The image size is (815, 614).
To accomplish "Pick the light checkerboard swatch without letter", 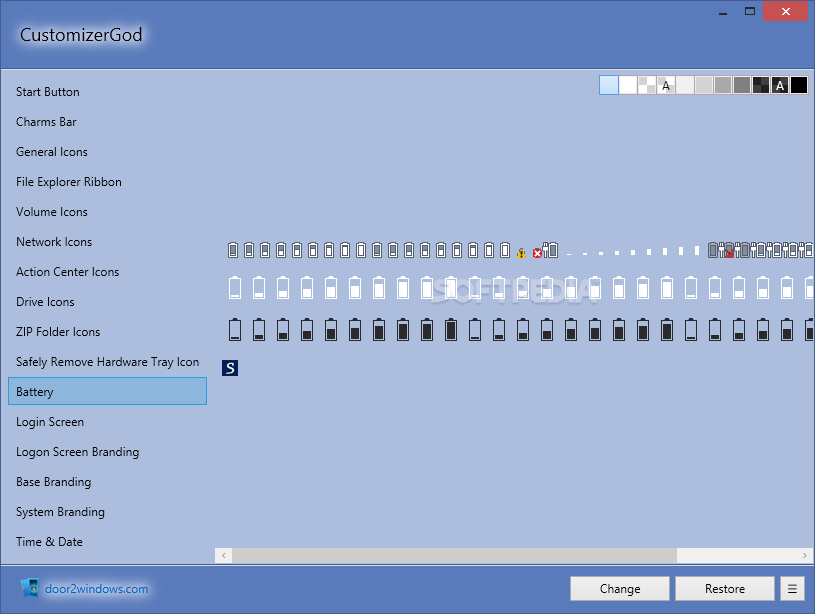I will tap(647, 85).
